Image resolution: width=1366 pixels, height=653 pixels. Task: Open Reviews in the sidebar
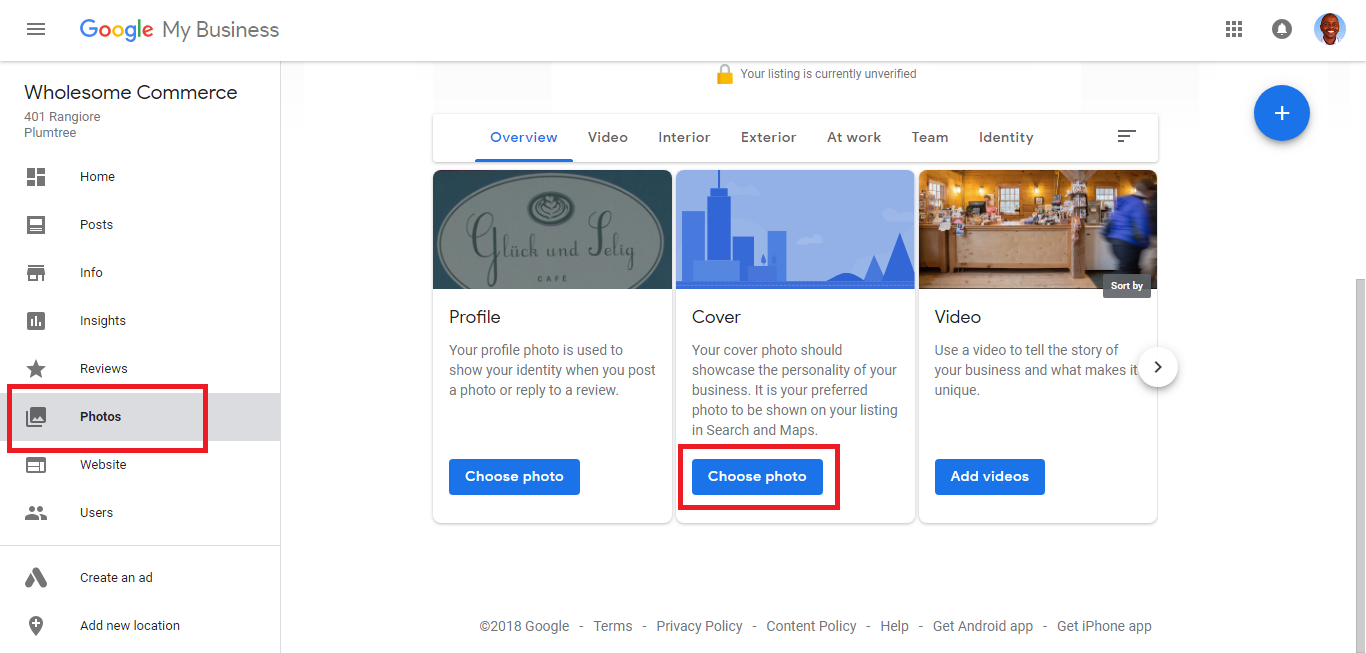point(140,369)
